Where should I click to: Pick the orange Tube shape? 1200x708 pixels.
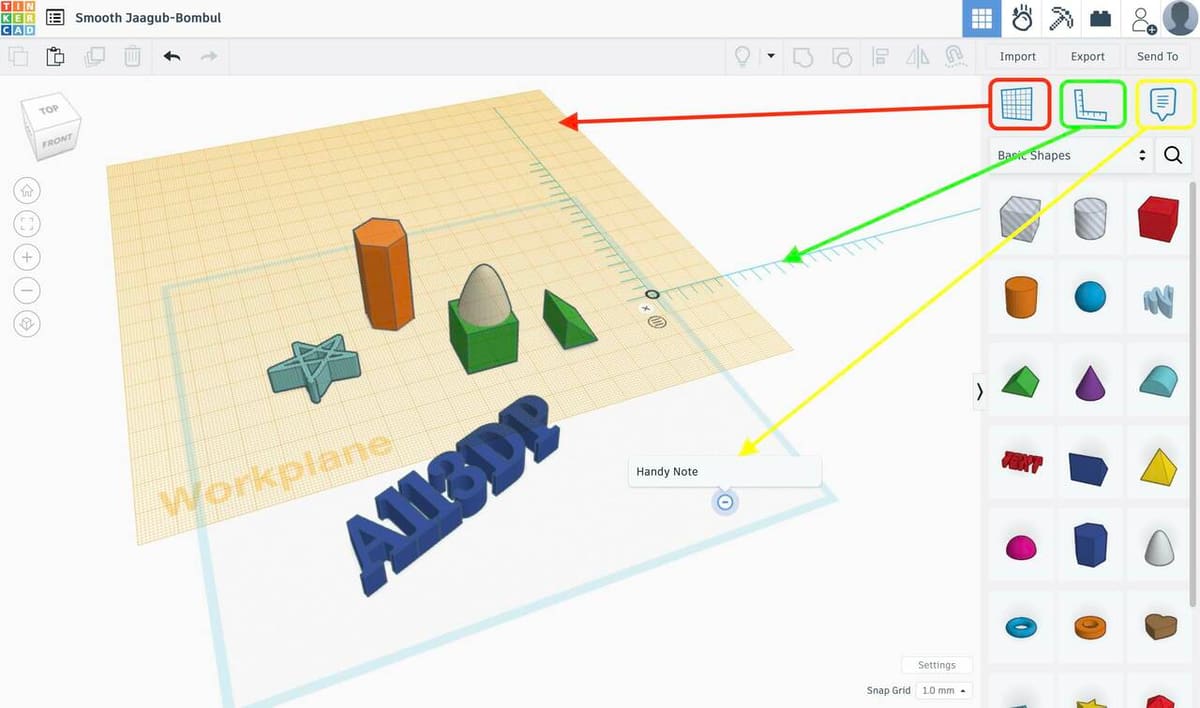(1090, 626)
